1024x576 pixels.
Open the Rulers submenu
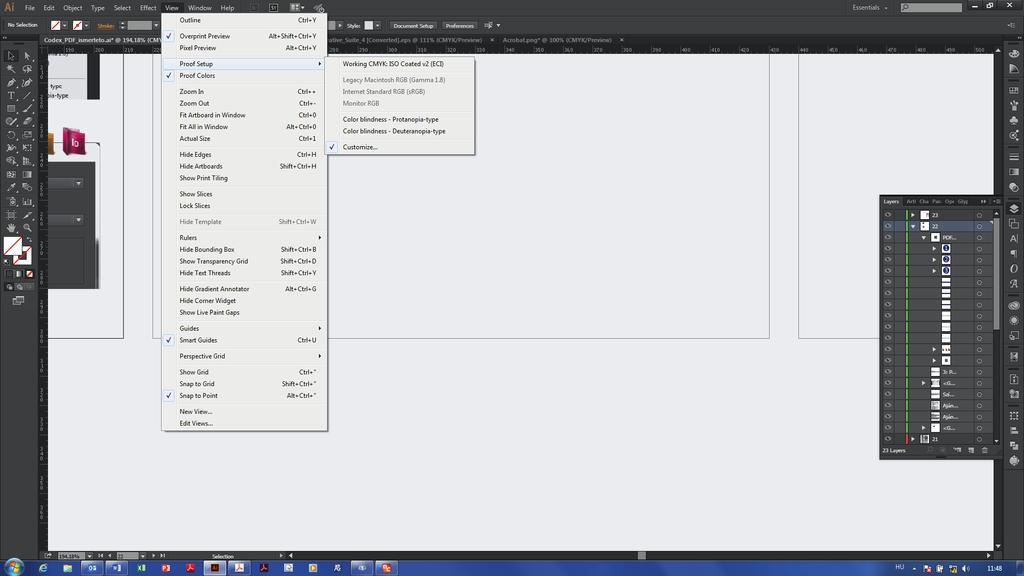click(x=244, y=238)
